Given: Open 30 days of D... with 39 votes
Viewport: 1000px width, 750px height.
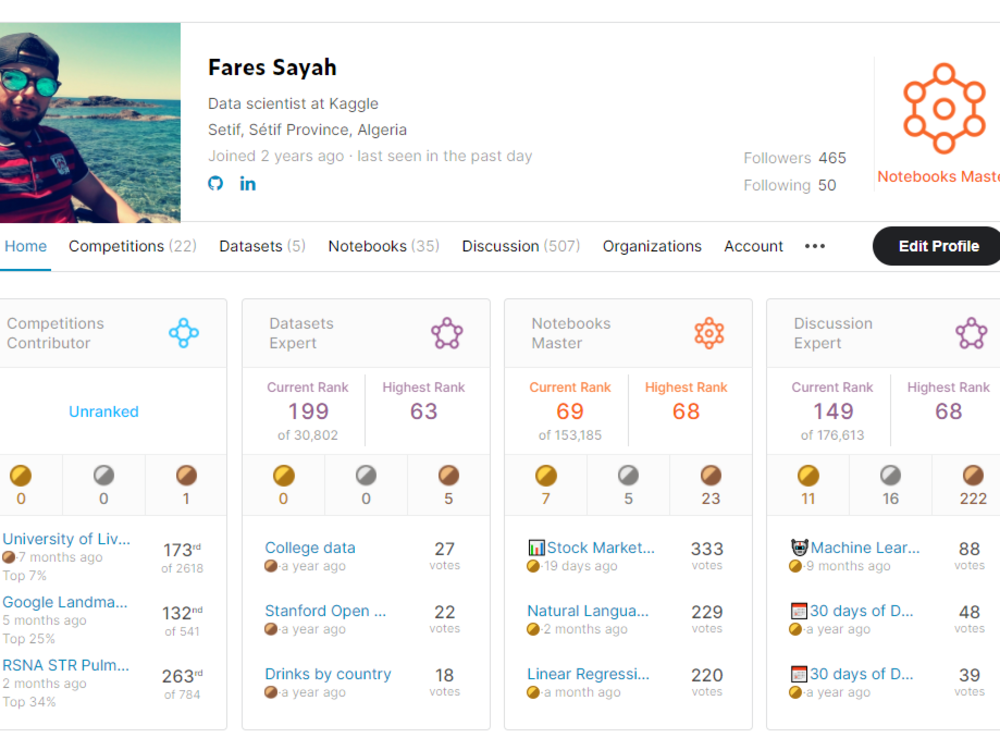Looking at the screenshot, I should tap(862, 674).
